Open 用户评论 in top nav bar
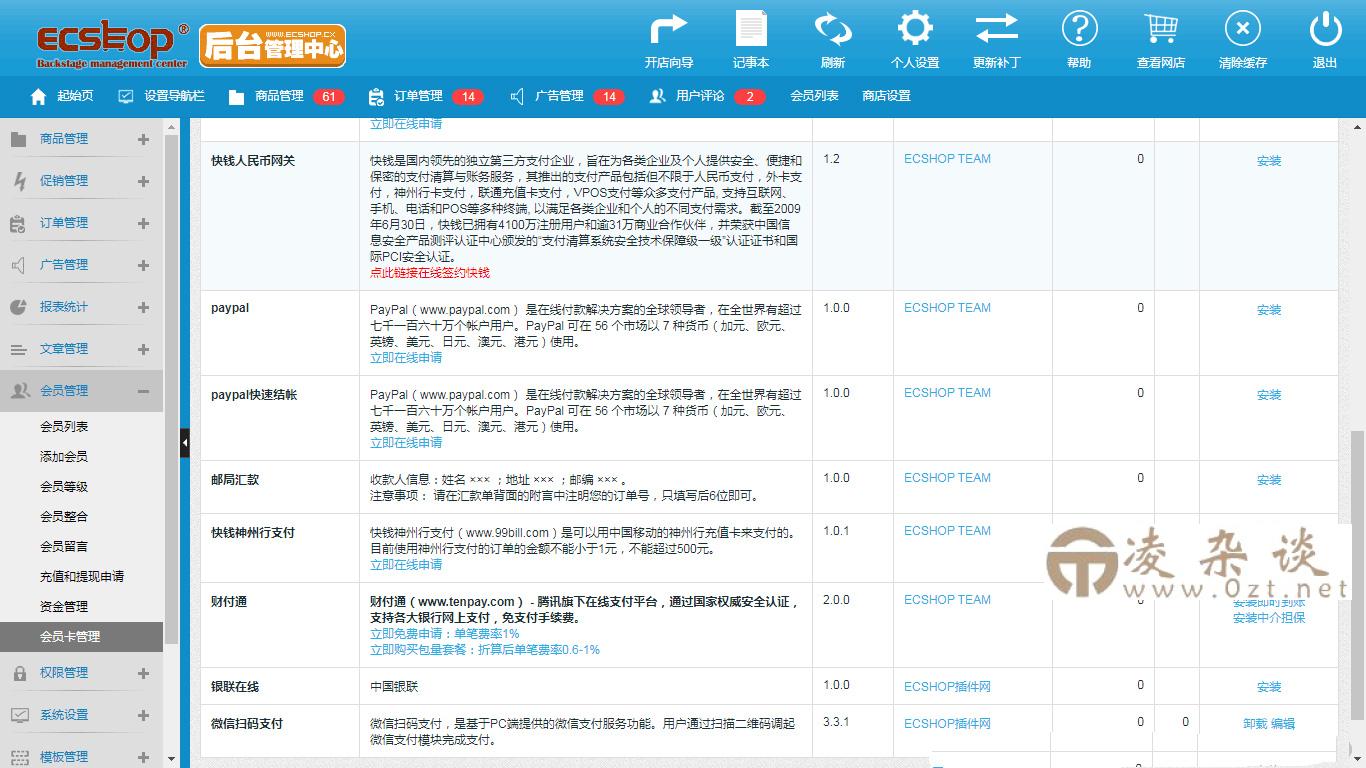1366x768 pixels. [687, 96]
